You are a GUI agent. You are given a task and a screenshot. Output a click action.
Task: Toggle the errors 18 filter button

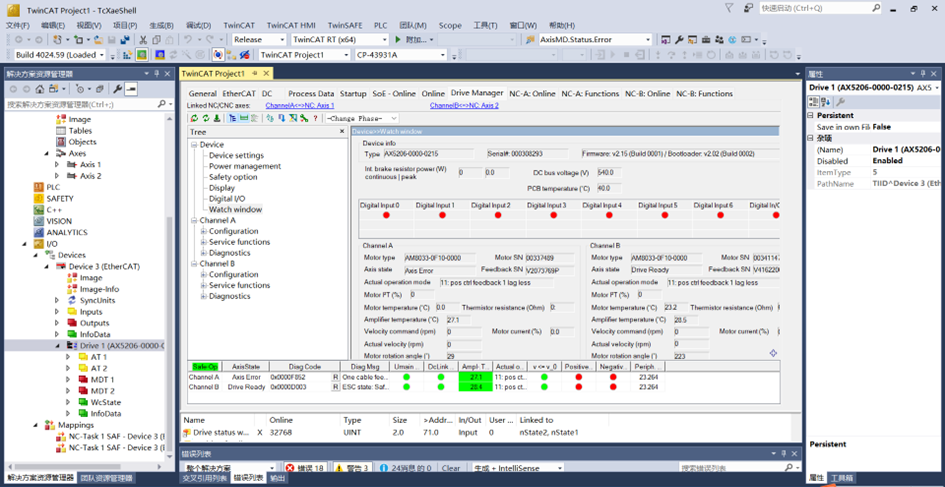pyautogui.click(x=304, y=468)
